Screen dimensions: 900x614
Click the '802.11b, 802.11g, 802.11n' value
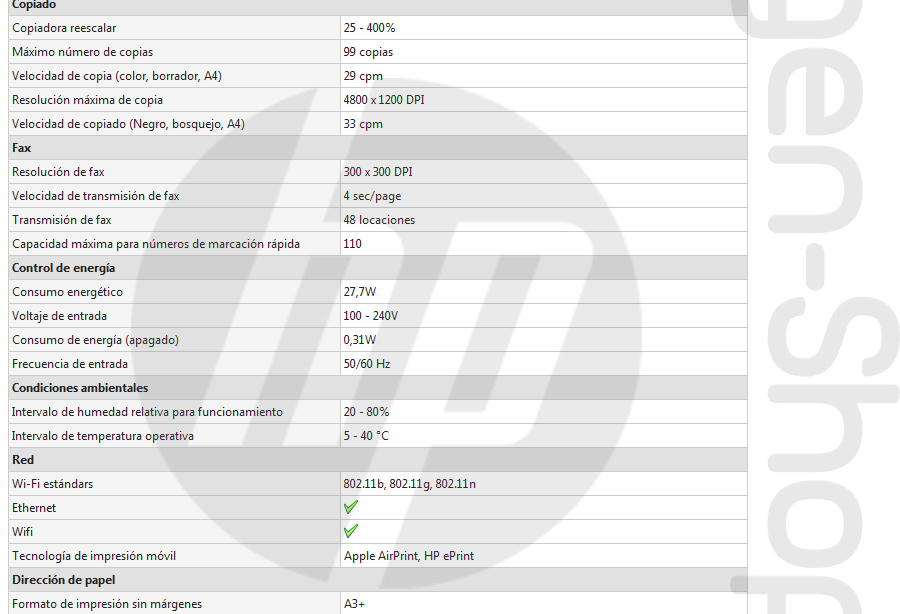point(409,484)
